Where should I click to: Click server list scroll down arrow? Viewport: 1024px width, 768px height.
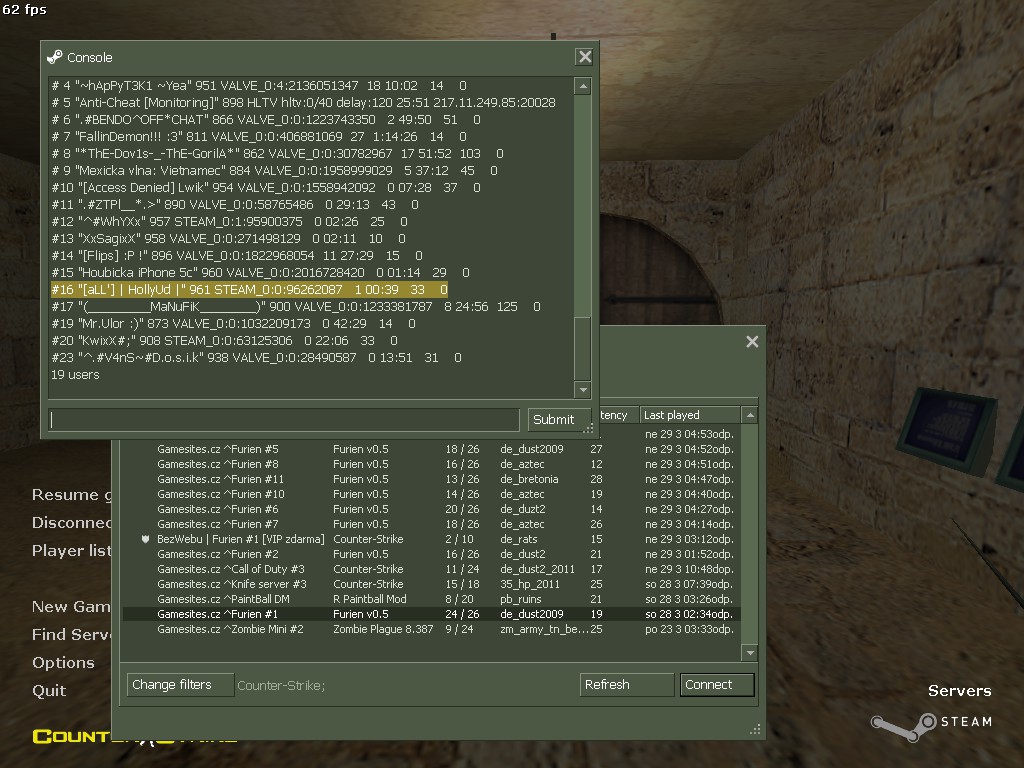(750, 652)
